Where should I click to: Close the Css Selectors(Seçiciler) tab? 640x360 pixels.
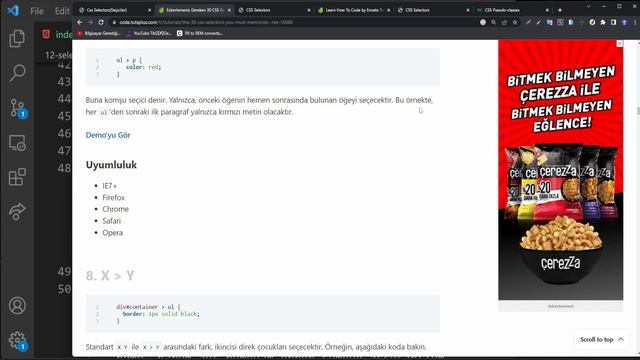[149, 10]
